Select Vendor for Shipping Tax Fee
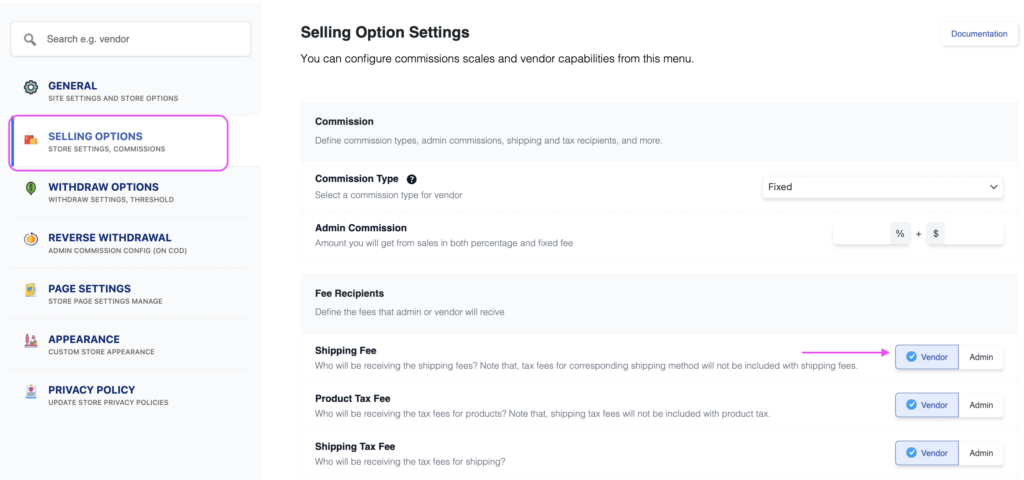Screen dimensions: 1024x480 pos(926,453)
